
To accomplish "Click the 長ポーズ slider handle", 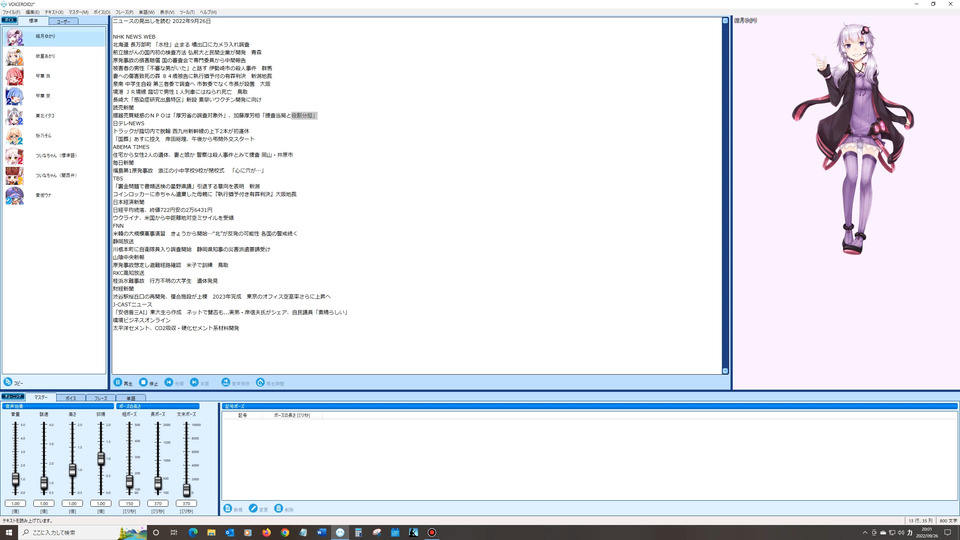I will [x=158, y=484].
